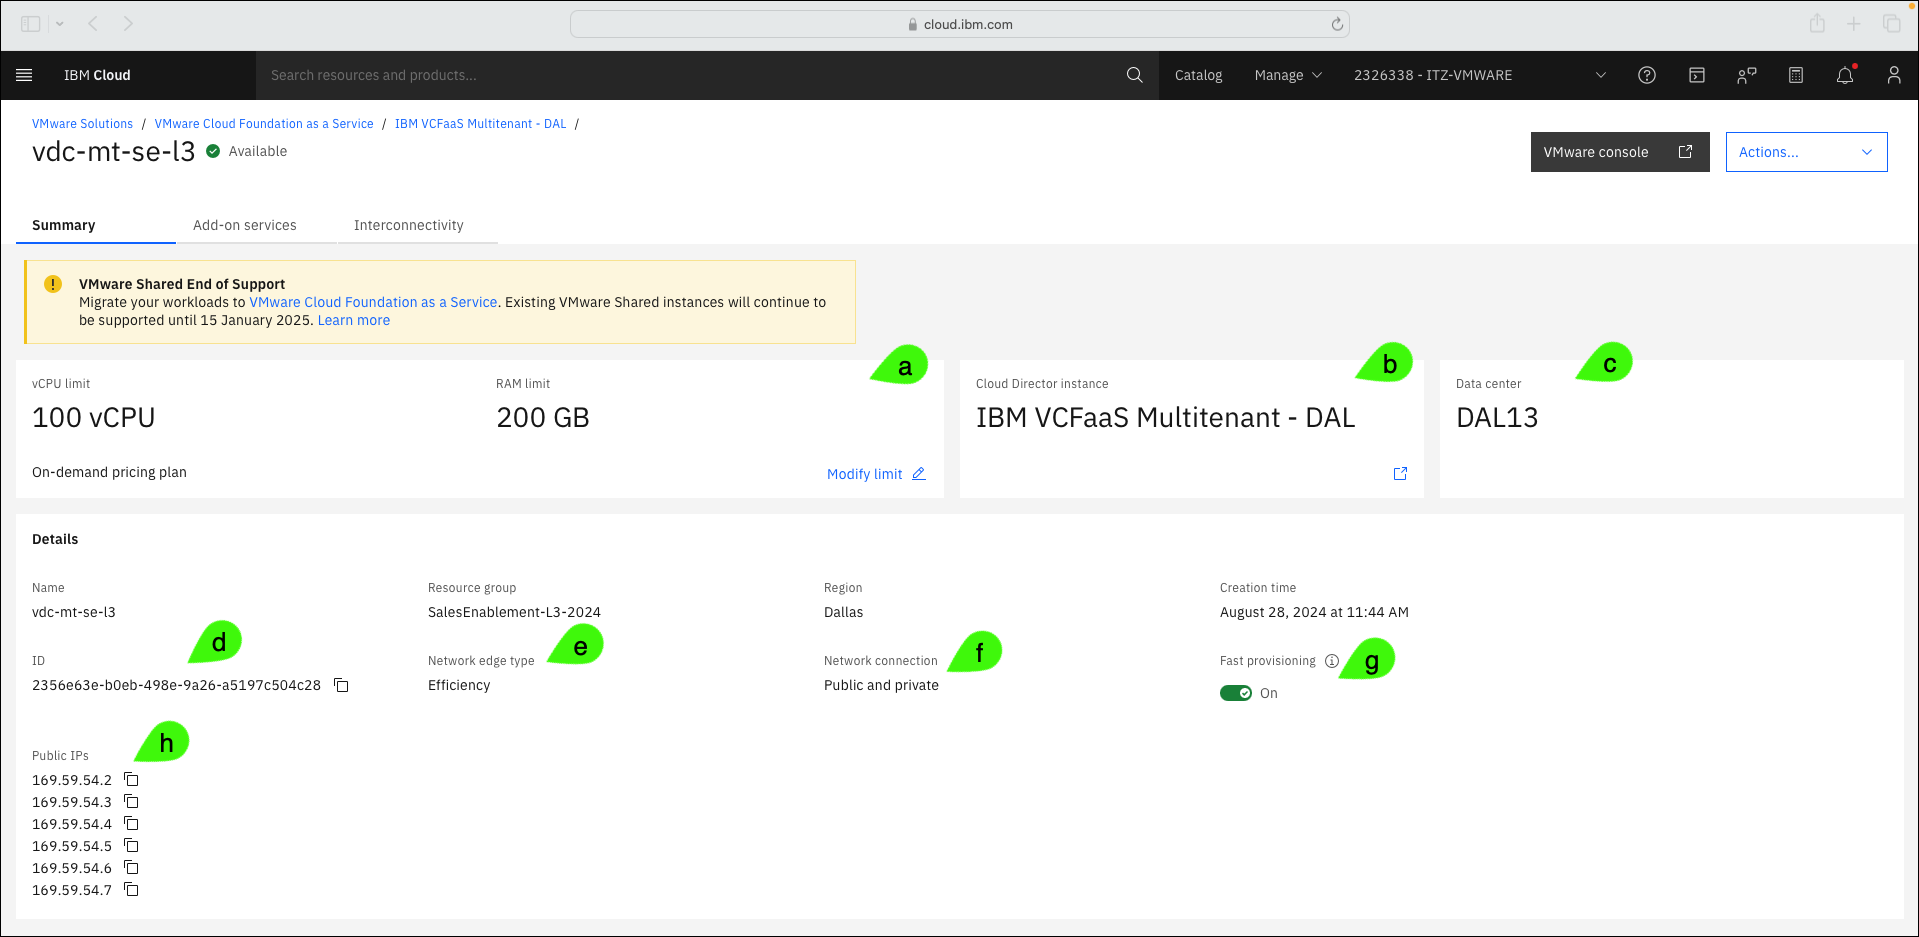Click the DAL13 data center value

click(1497, 418)
